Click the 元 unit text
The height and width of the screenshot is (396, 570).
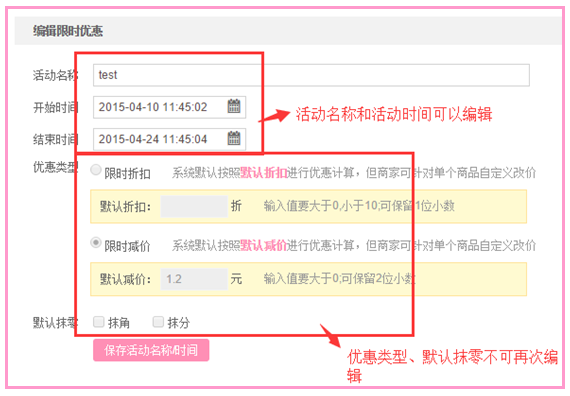coord(236,279)
